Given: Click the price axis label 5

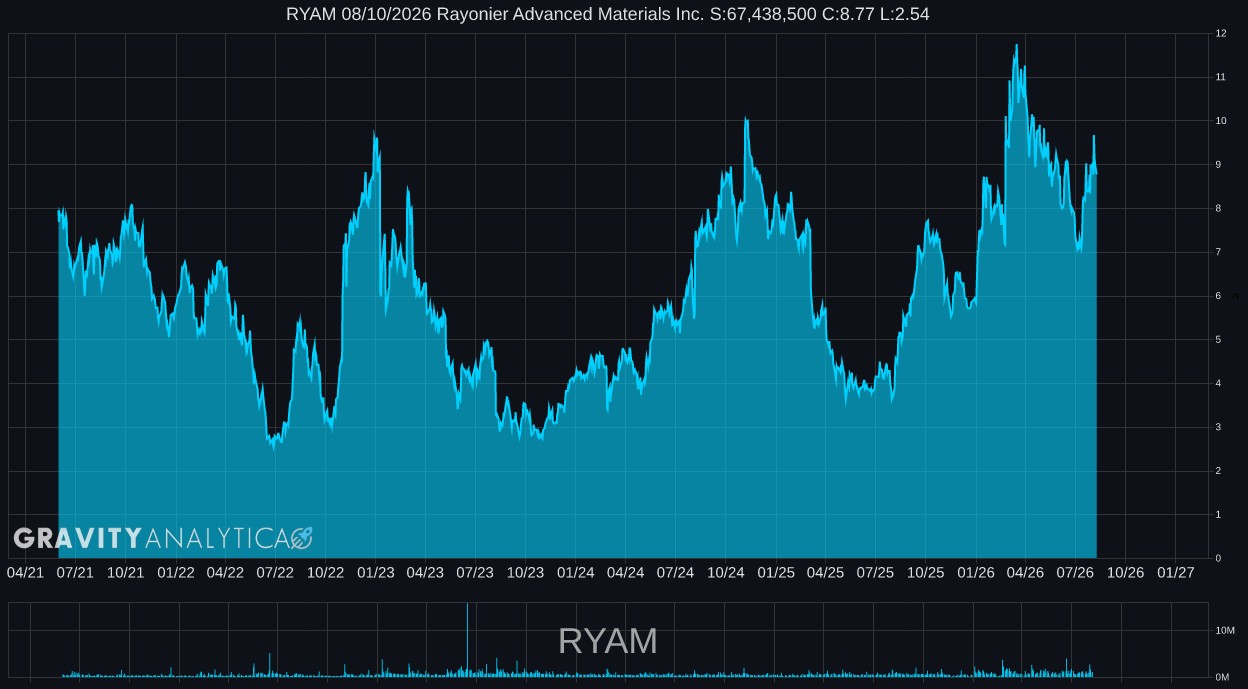Looking at the screenshot, I should pyautogui.click(x=1218, y=340).
